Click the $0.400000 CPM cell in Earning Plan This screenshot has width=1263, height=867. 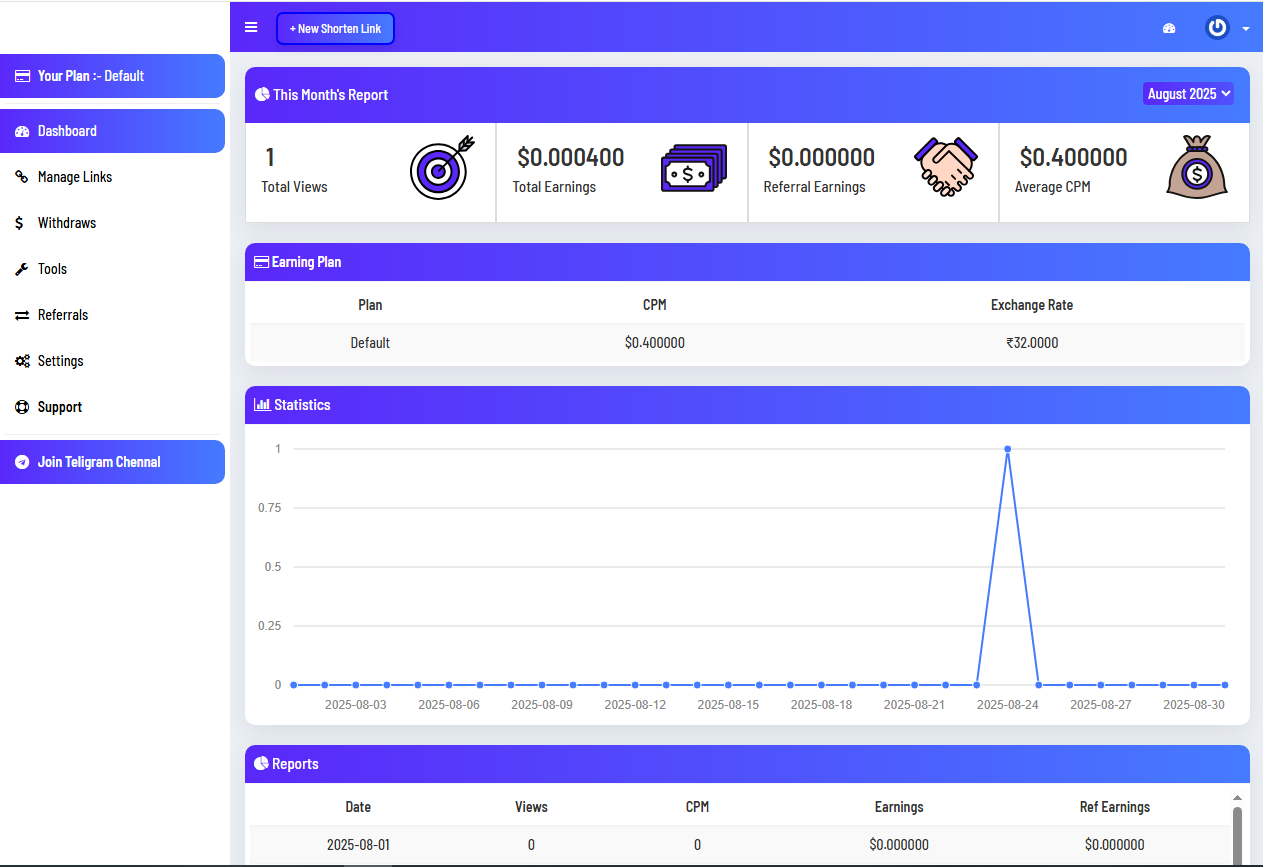655,343
